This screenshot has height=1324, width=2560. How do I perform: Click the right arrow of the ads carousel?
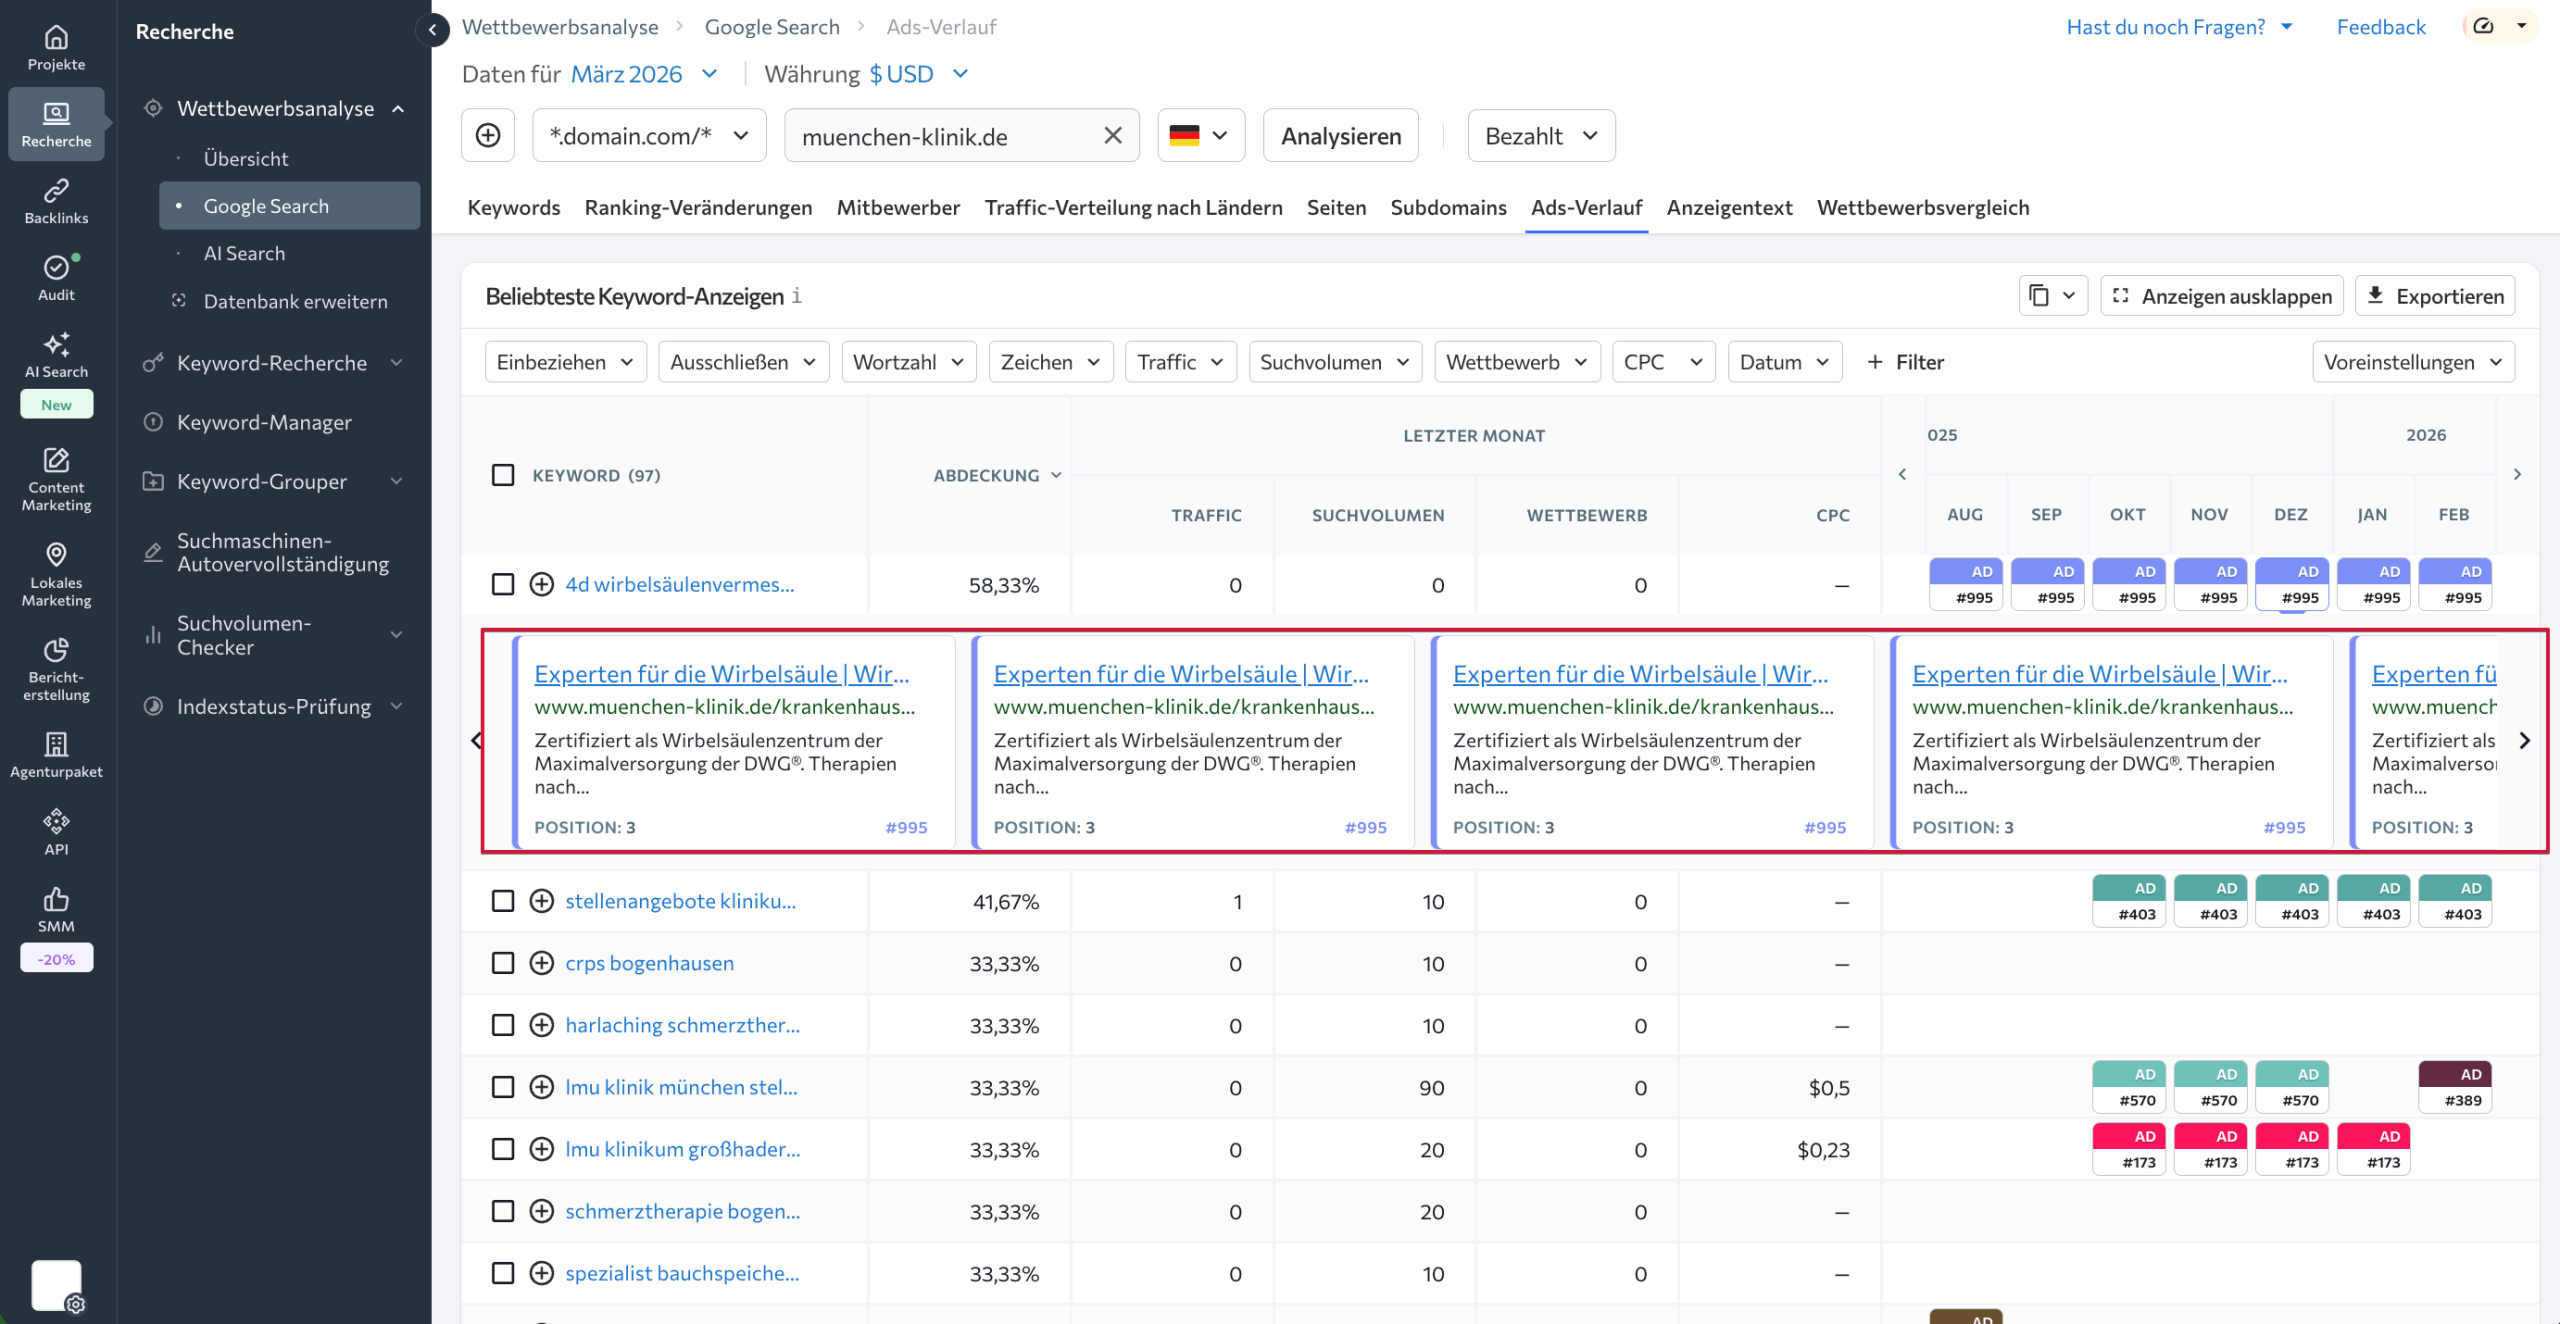tap(2526, 741)
